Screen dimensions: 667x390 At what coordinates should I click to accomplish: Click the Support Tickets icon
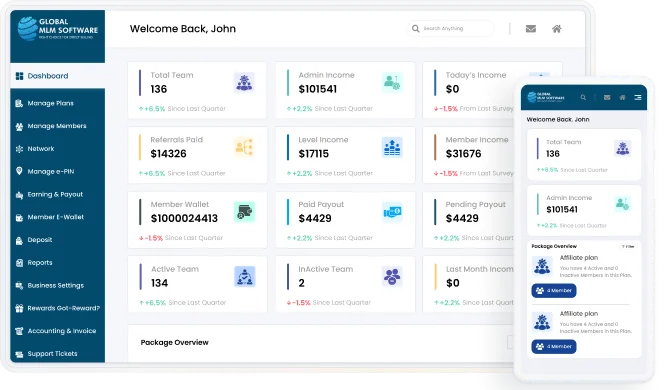(x=19, y=354)
